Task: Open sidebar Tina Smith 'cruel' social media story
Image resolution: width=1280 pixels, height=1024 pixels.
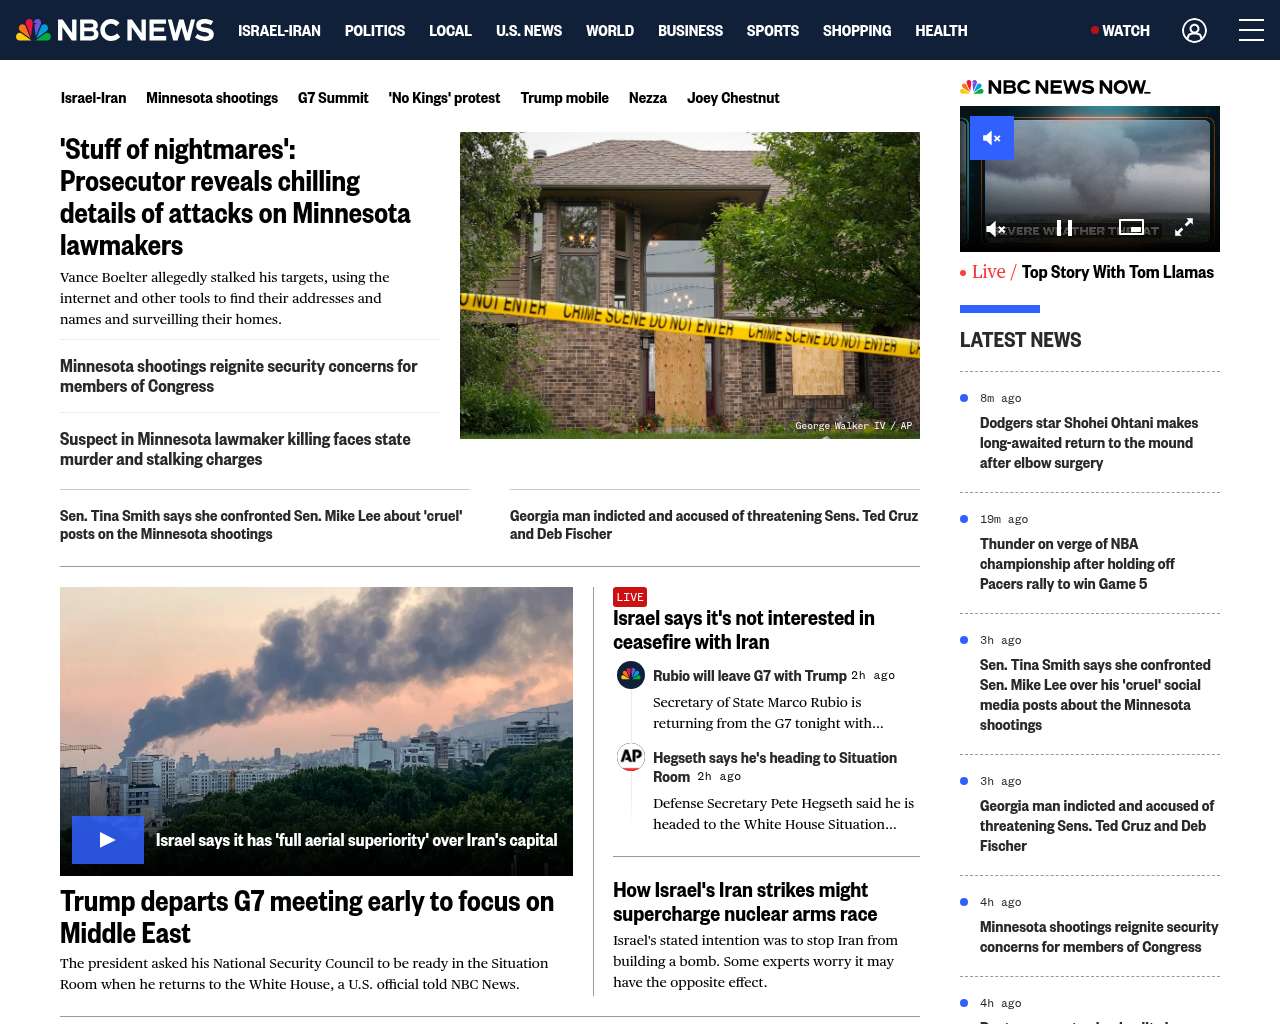Action: pos(1095,695)
